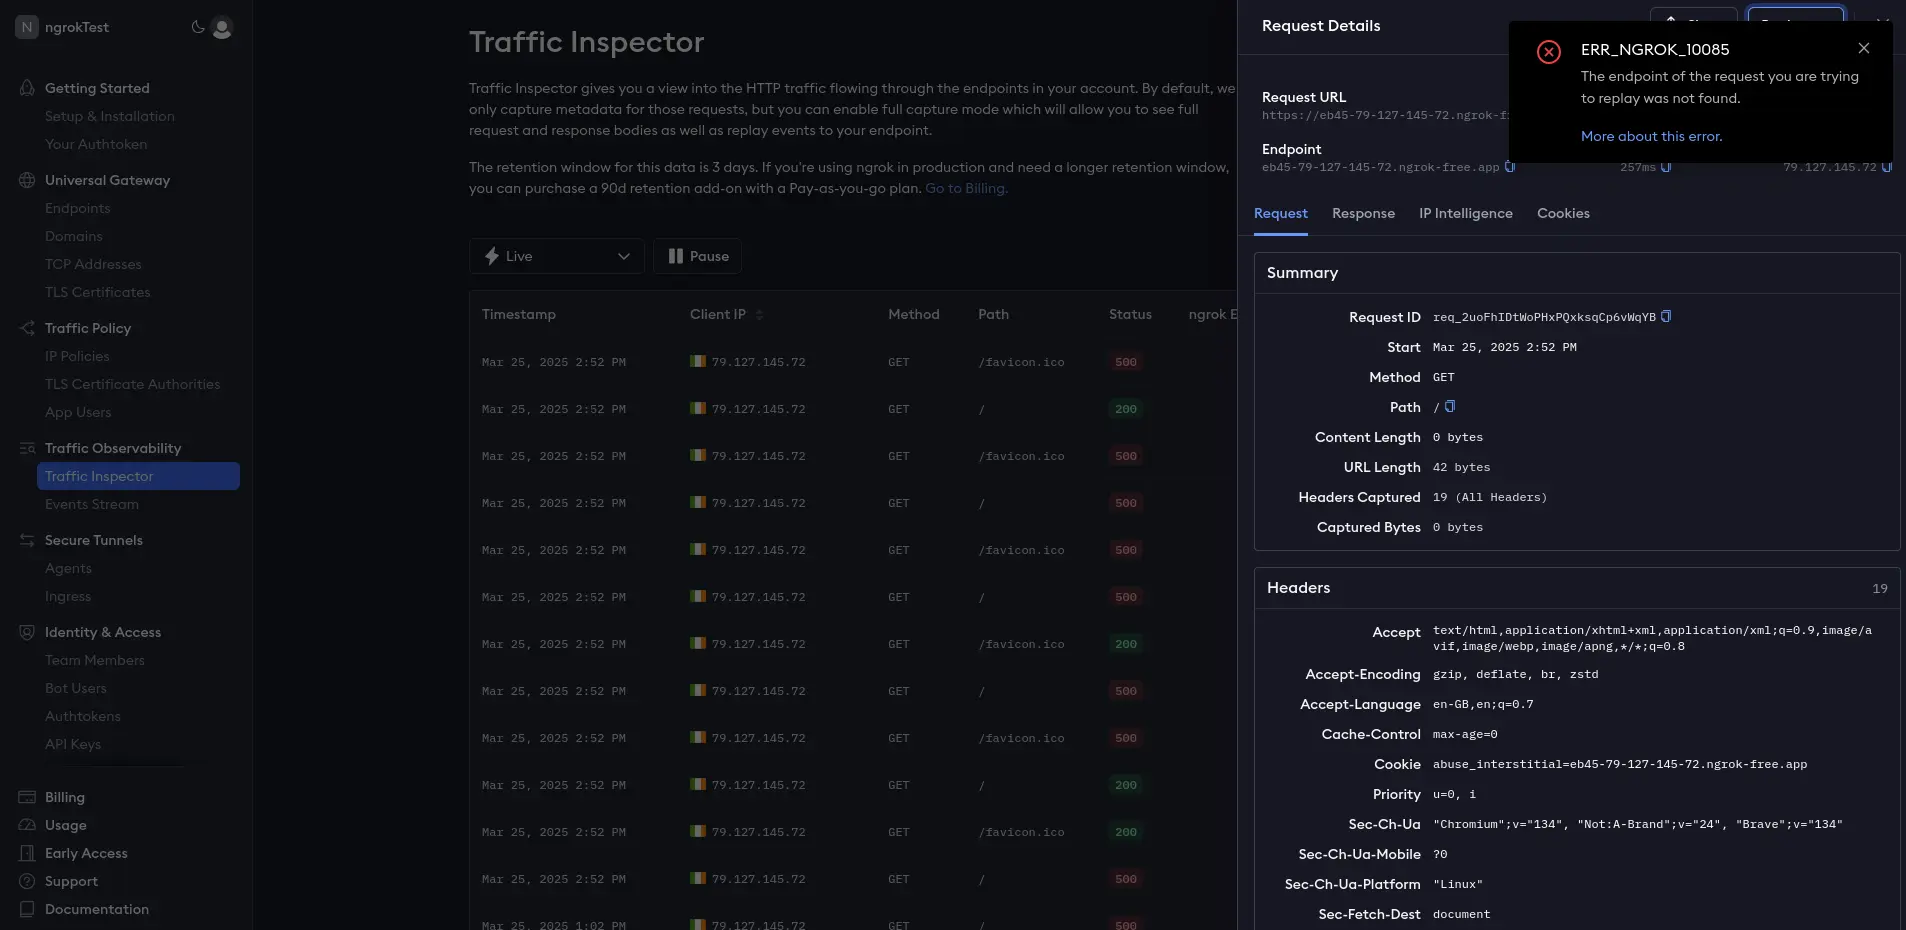Switch to the Response tab

click(1363, 214)
